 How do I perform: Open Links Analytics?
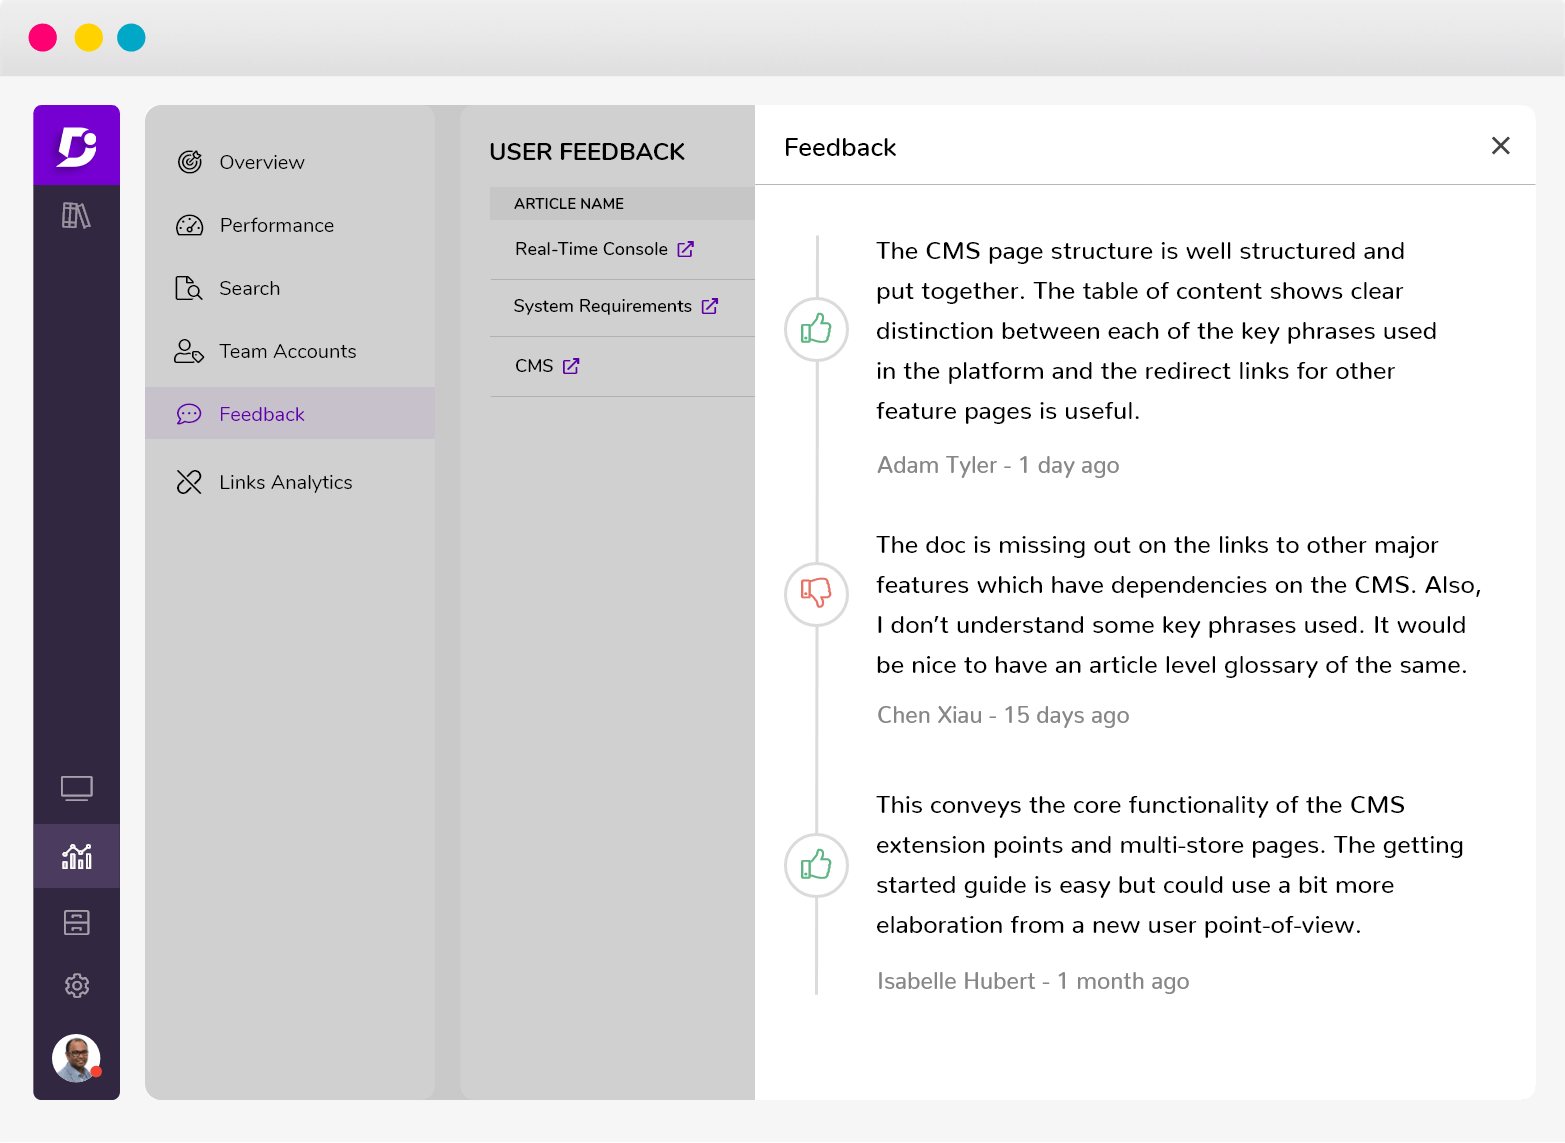click(285, 482)
